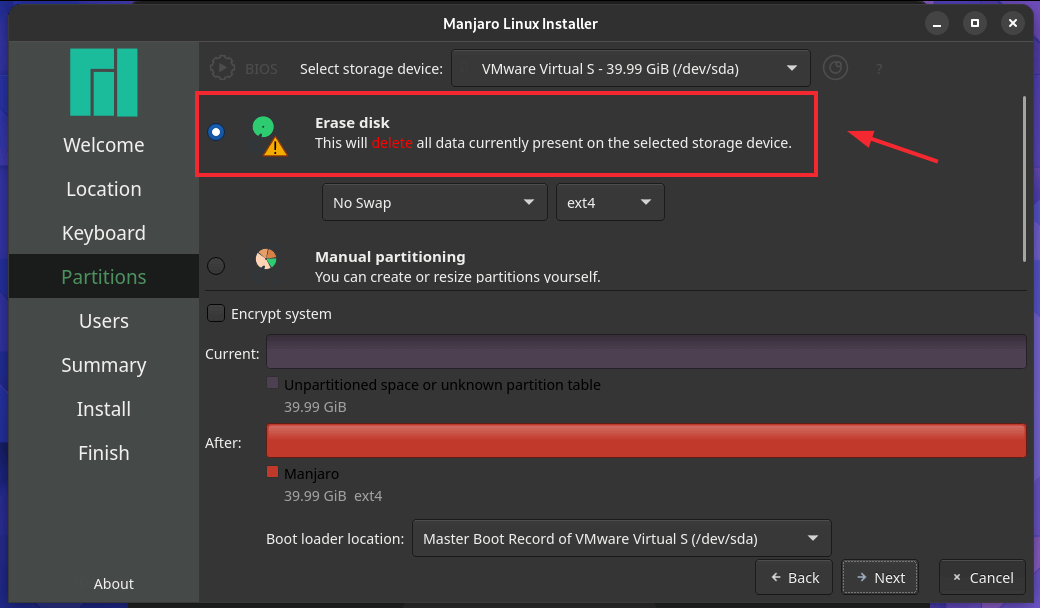Screen dimensions: 1040x608
Task: Click the red Manjaro partition bar
Action: coord(645,440)
